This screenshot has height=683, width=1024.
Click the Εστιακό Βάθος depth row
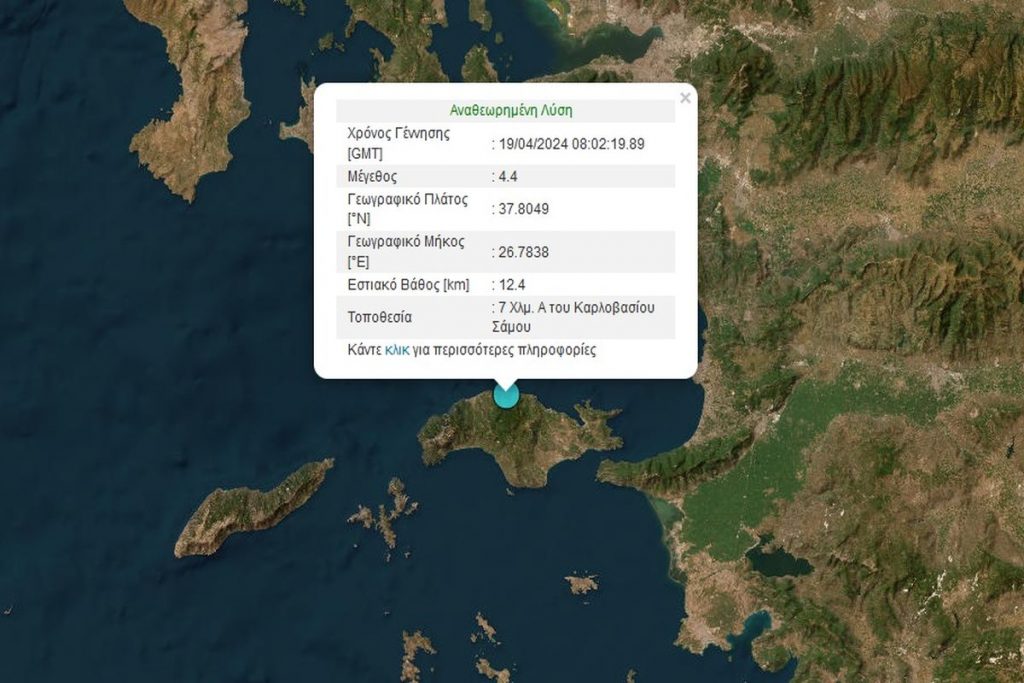(409, 285)
